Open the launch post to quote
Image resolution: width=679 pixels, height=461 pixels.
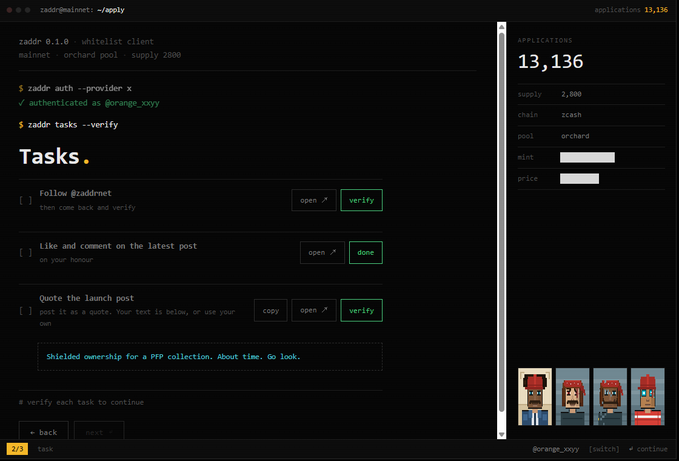pos(314,310)
